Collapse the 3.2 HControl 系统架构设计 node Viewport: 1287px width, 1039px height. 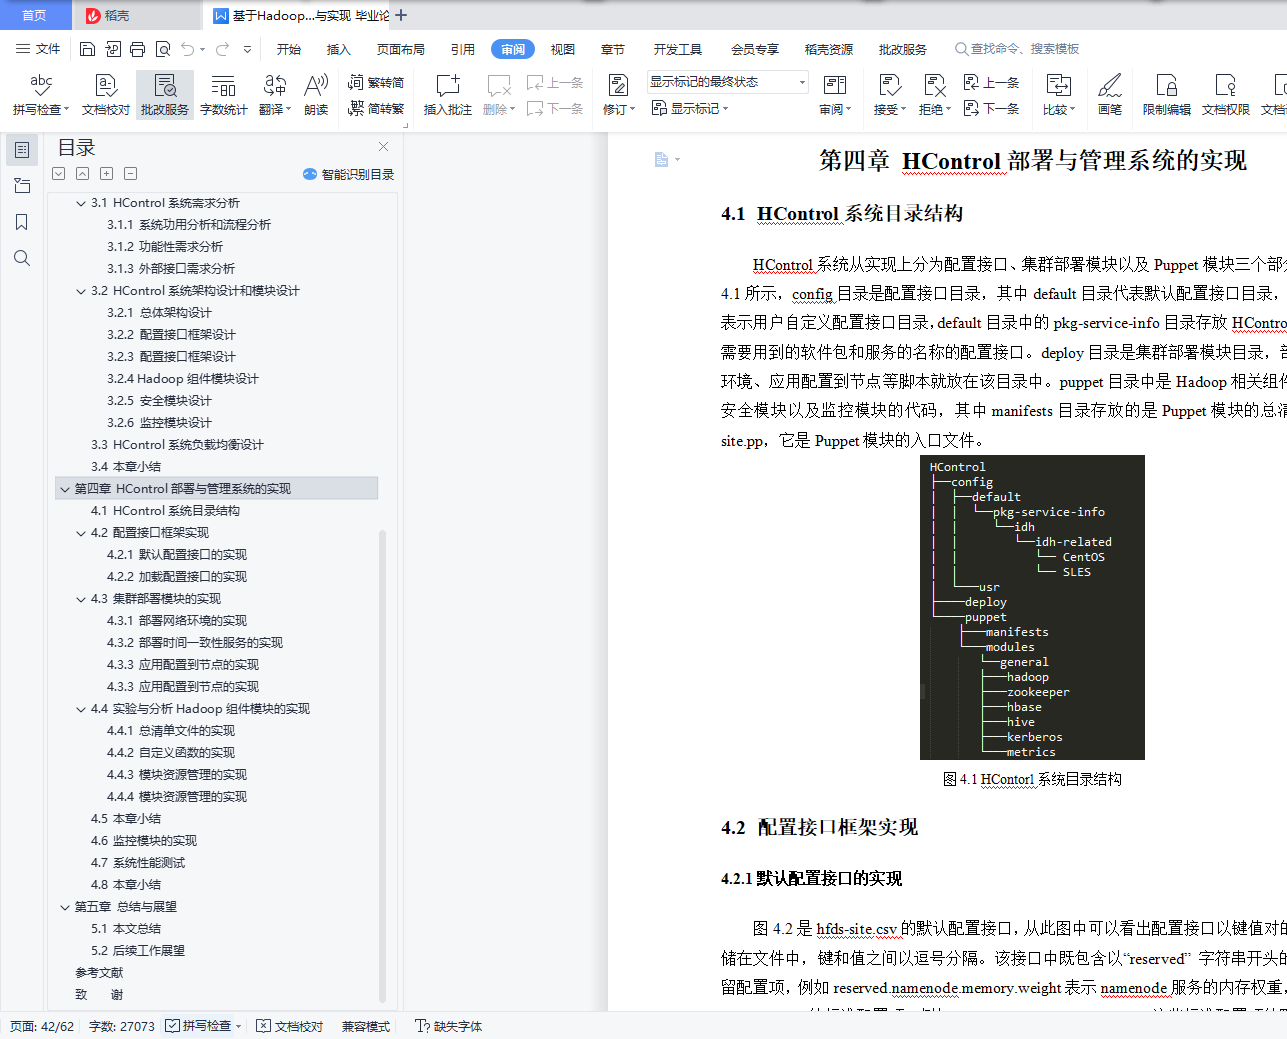[x=81, y=291]
